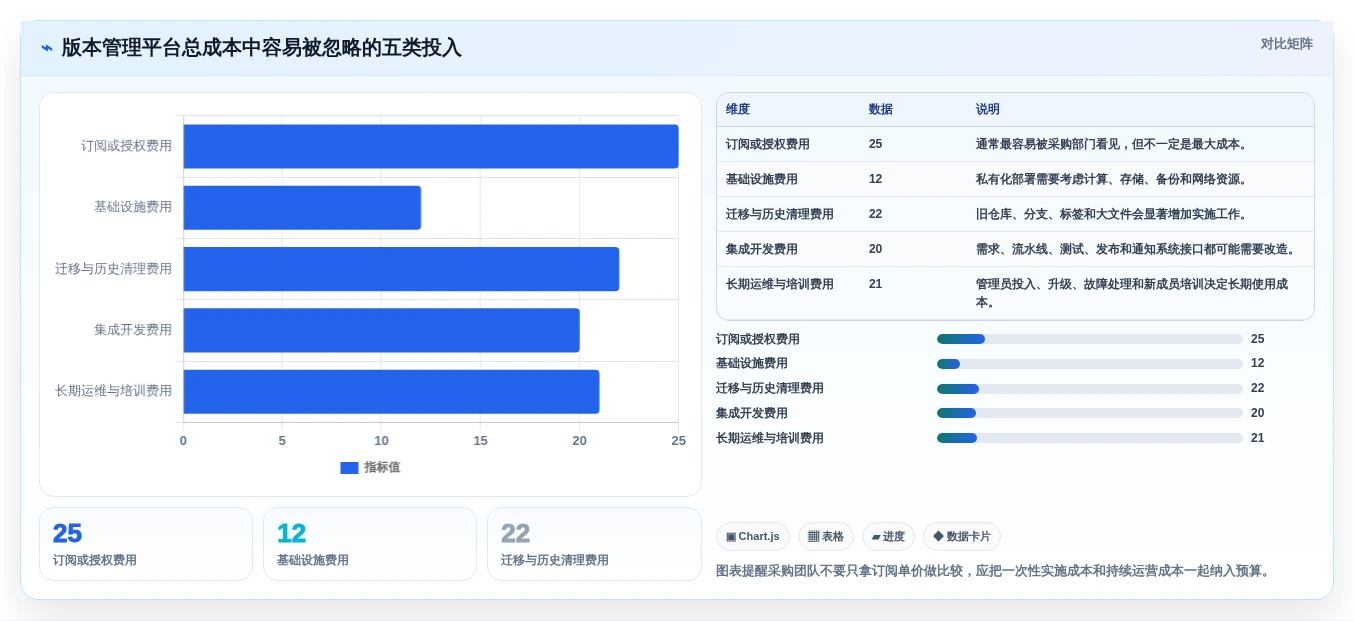1354x621 pixels.
Task: Click the description starting 私有化部署需要考虑
Action: point(1113,179)
